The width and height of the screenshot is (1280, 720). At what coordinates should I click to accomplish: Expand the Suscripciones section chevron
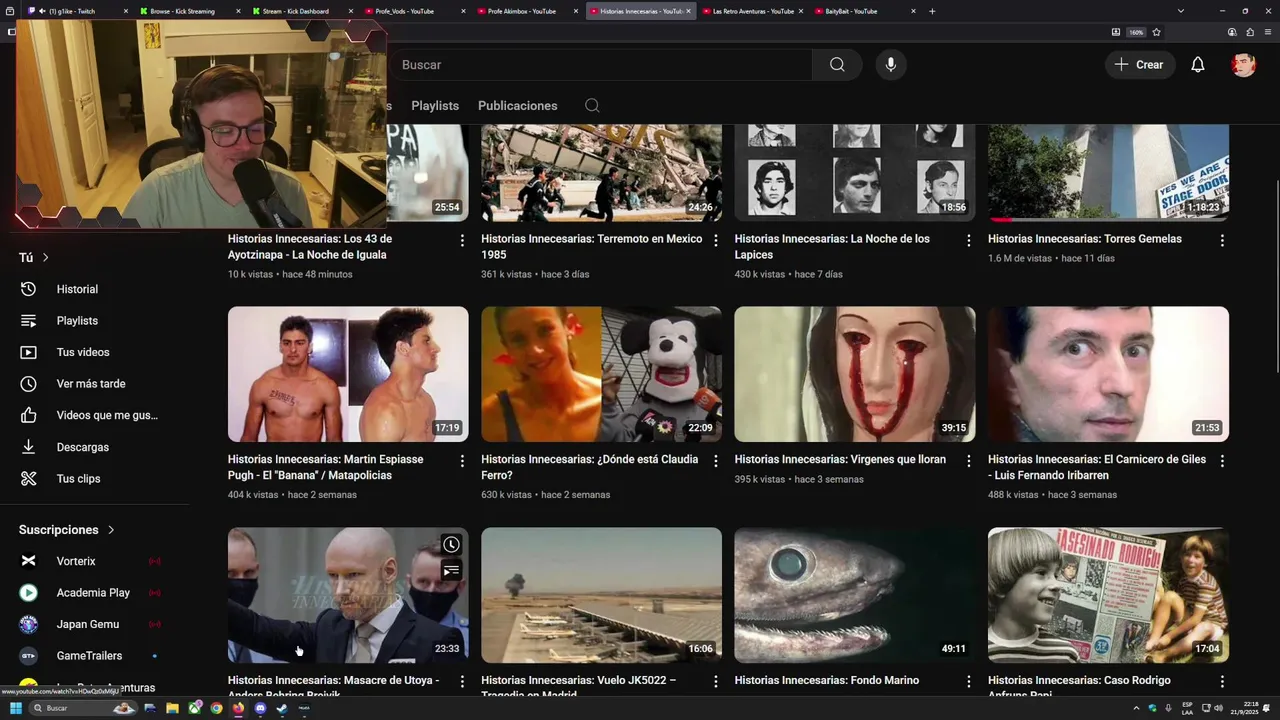tap(111, 530)
